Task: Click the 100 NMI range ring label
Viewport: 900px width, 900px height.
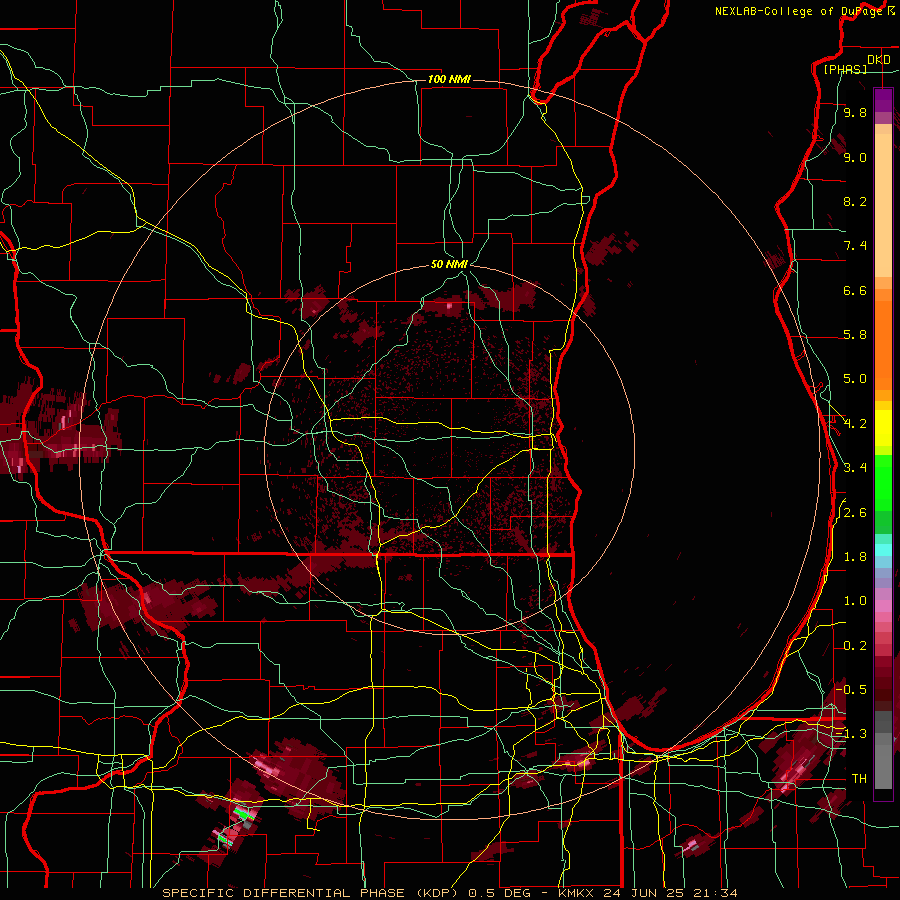Action: [x=449, y=79]
